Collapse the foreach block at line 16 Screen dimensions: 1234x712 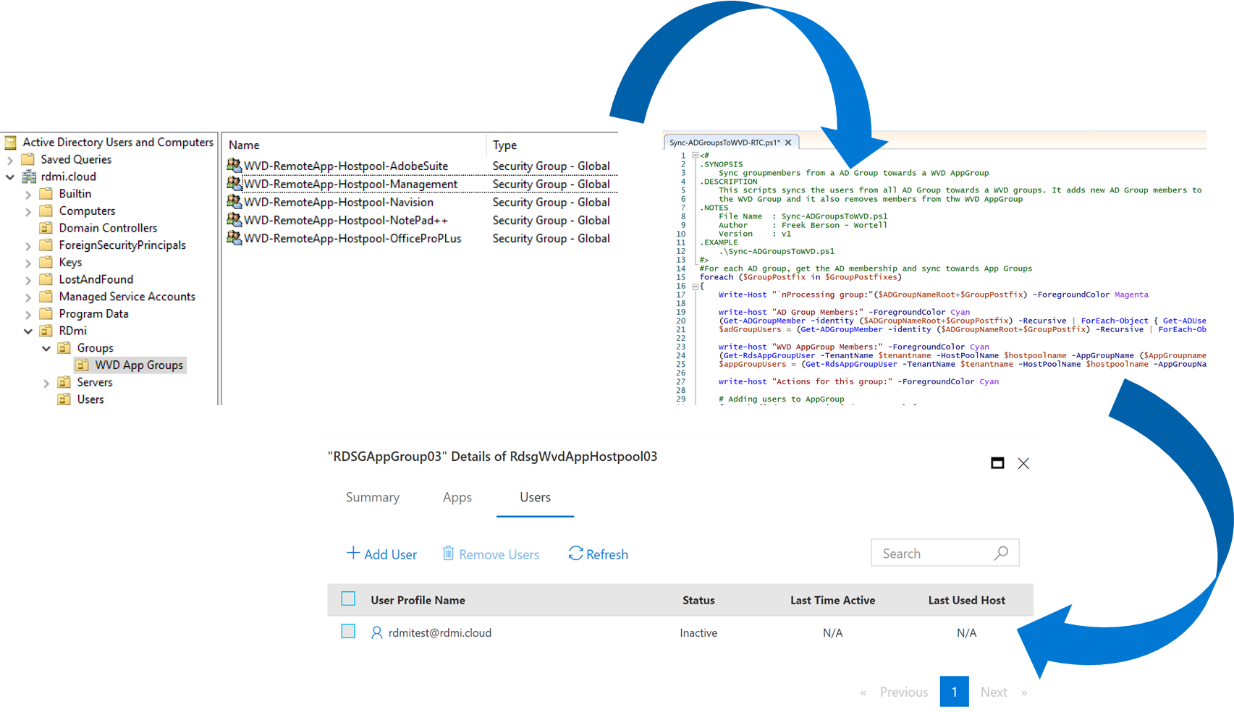point(695,285)
